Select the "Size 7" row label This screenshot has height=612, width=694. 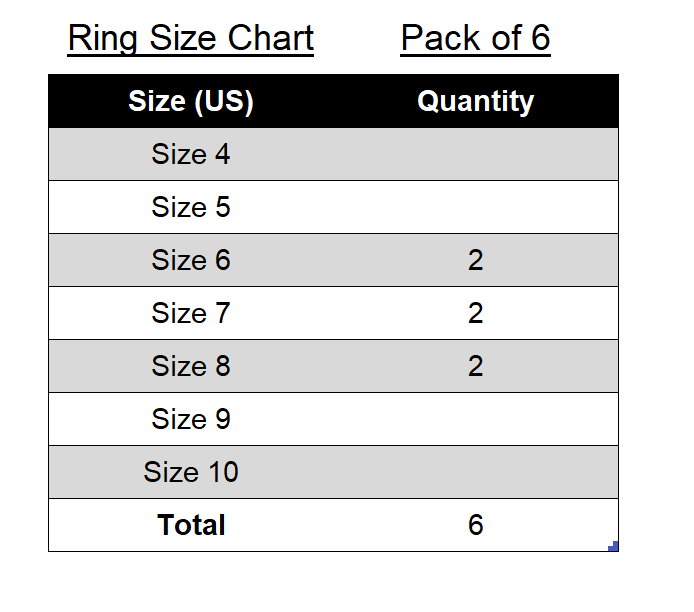[x=191, y=313]
